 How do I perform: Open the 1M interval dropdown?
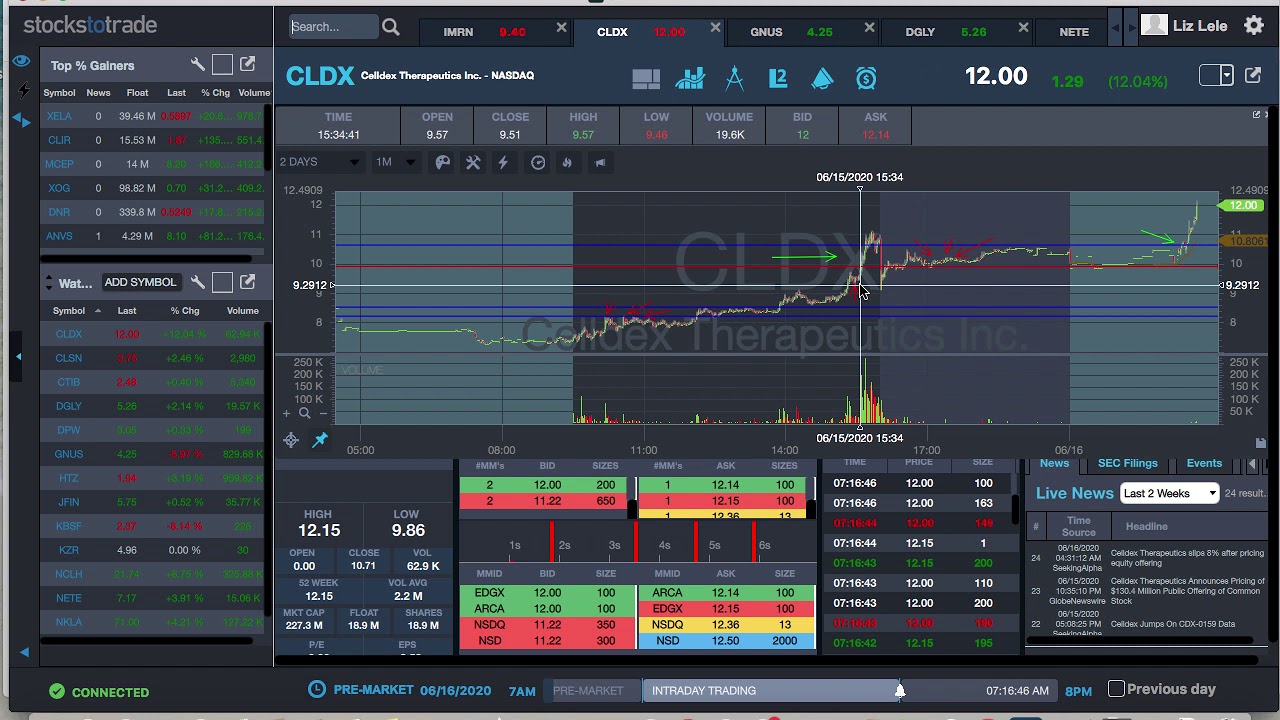[394, 162]
